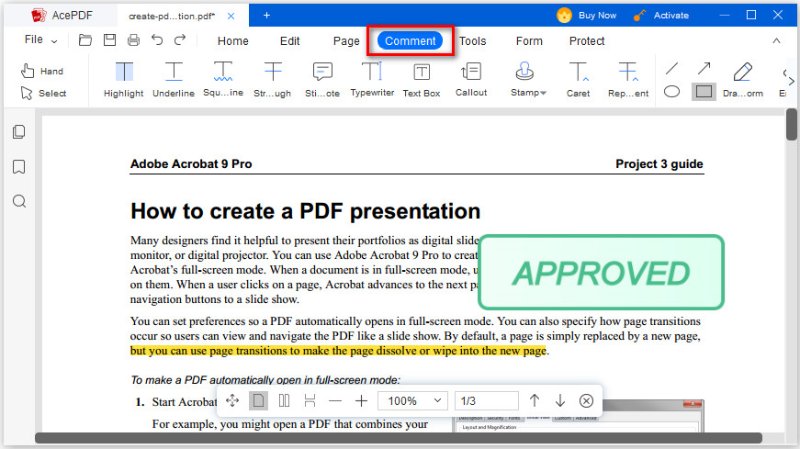
Task: Go to the previous page
Action: (534, 401)
